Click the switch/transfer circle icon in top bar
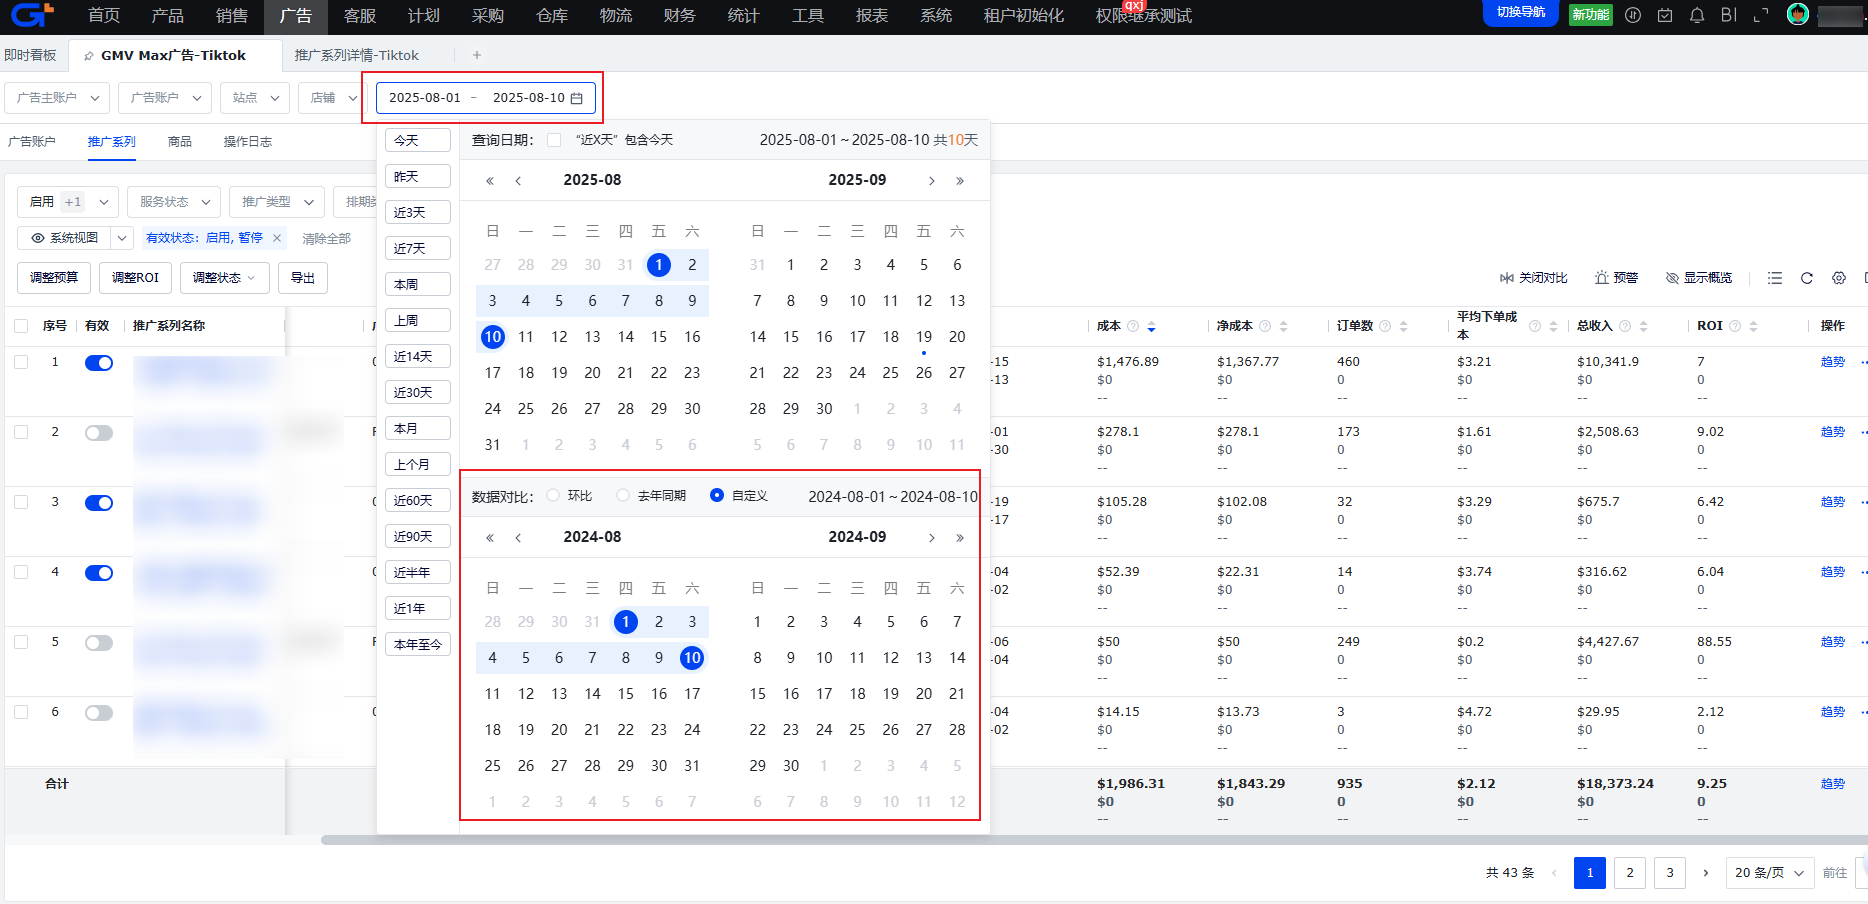The width and height of the screenshot is (1868, 904). point(1633,15)
